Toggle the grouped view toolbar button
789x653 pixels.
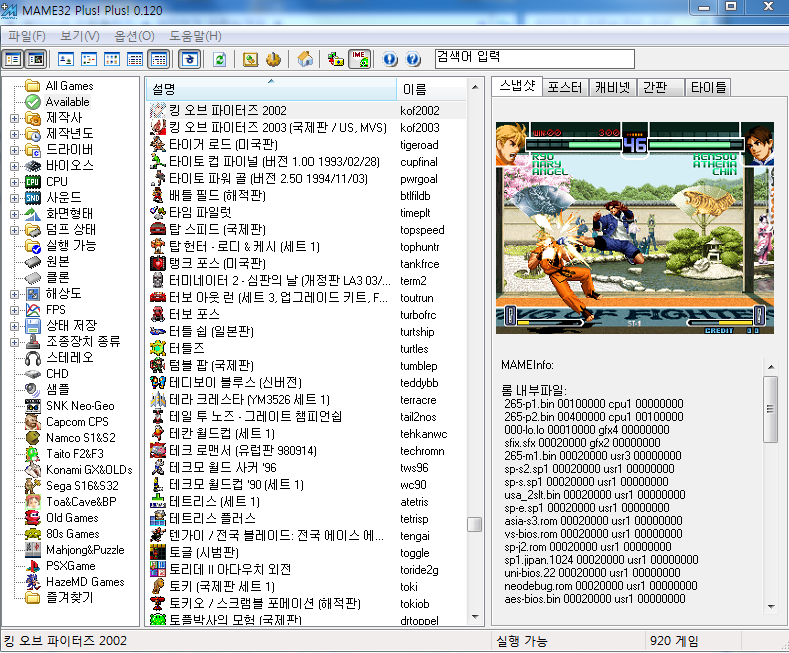coord(159,59)
